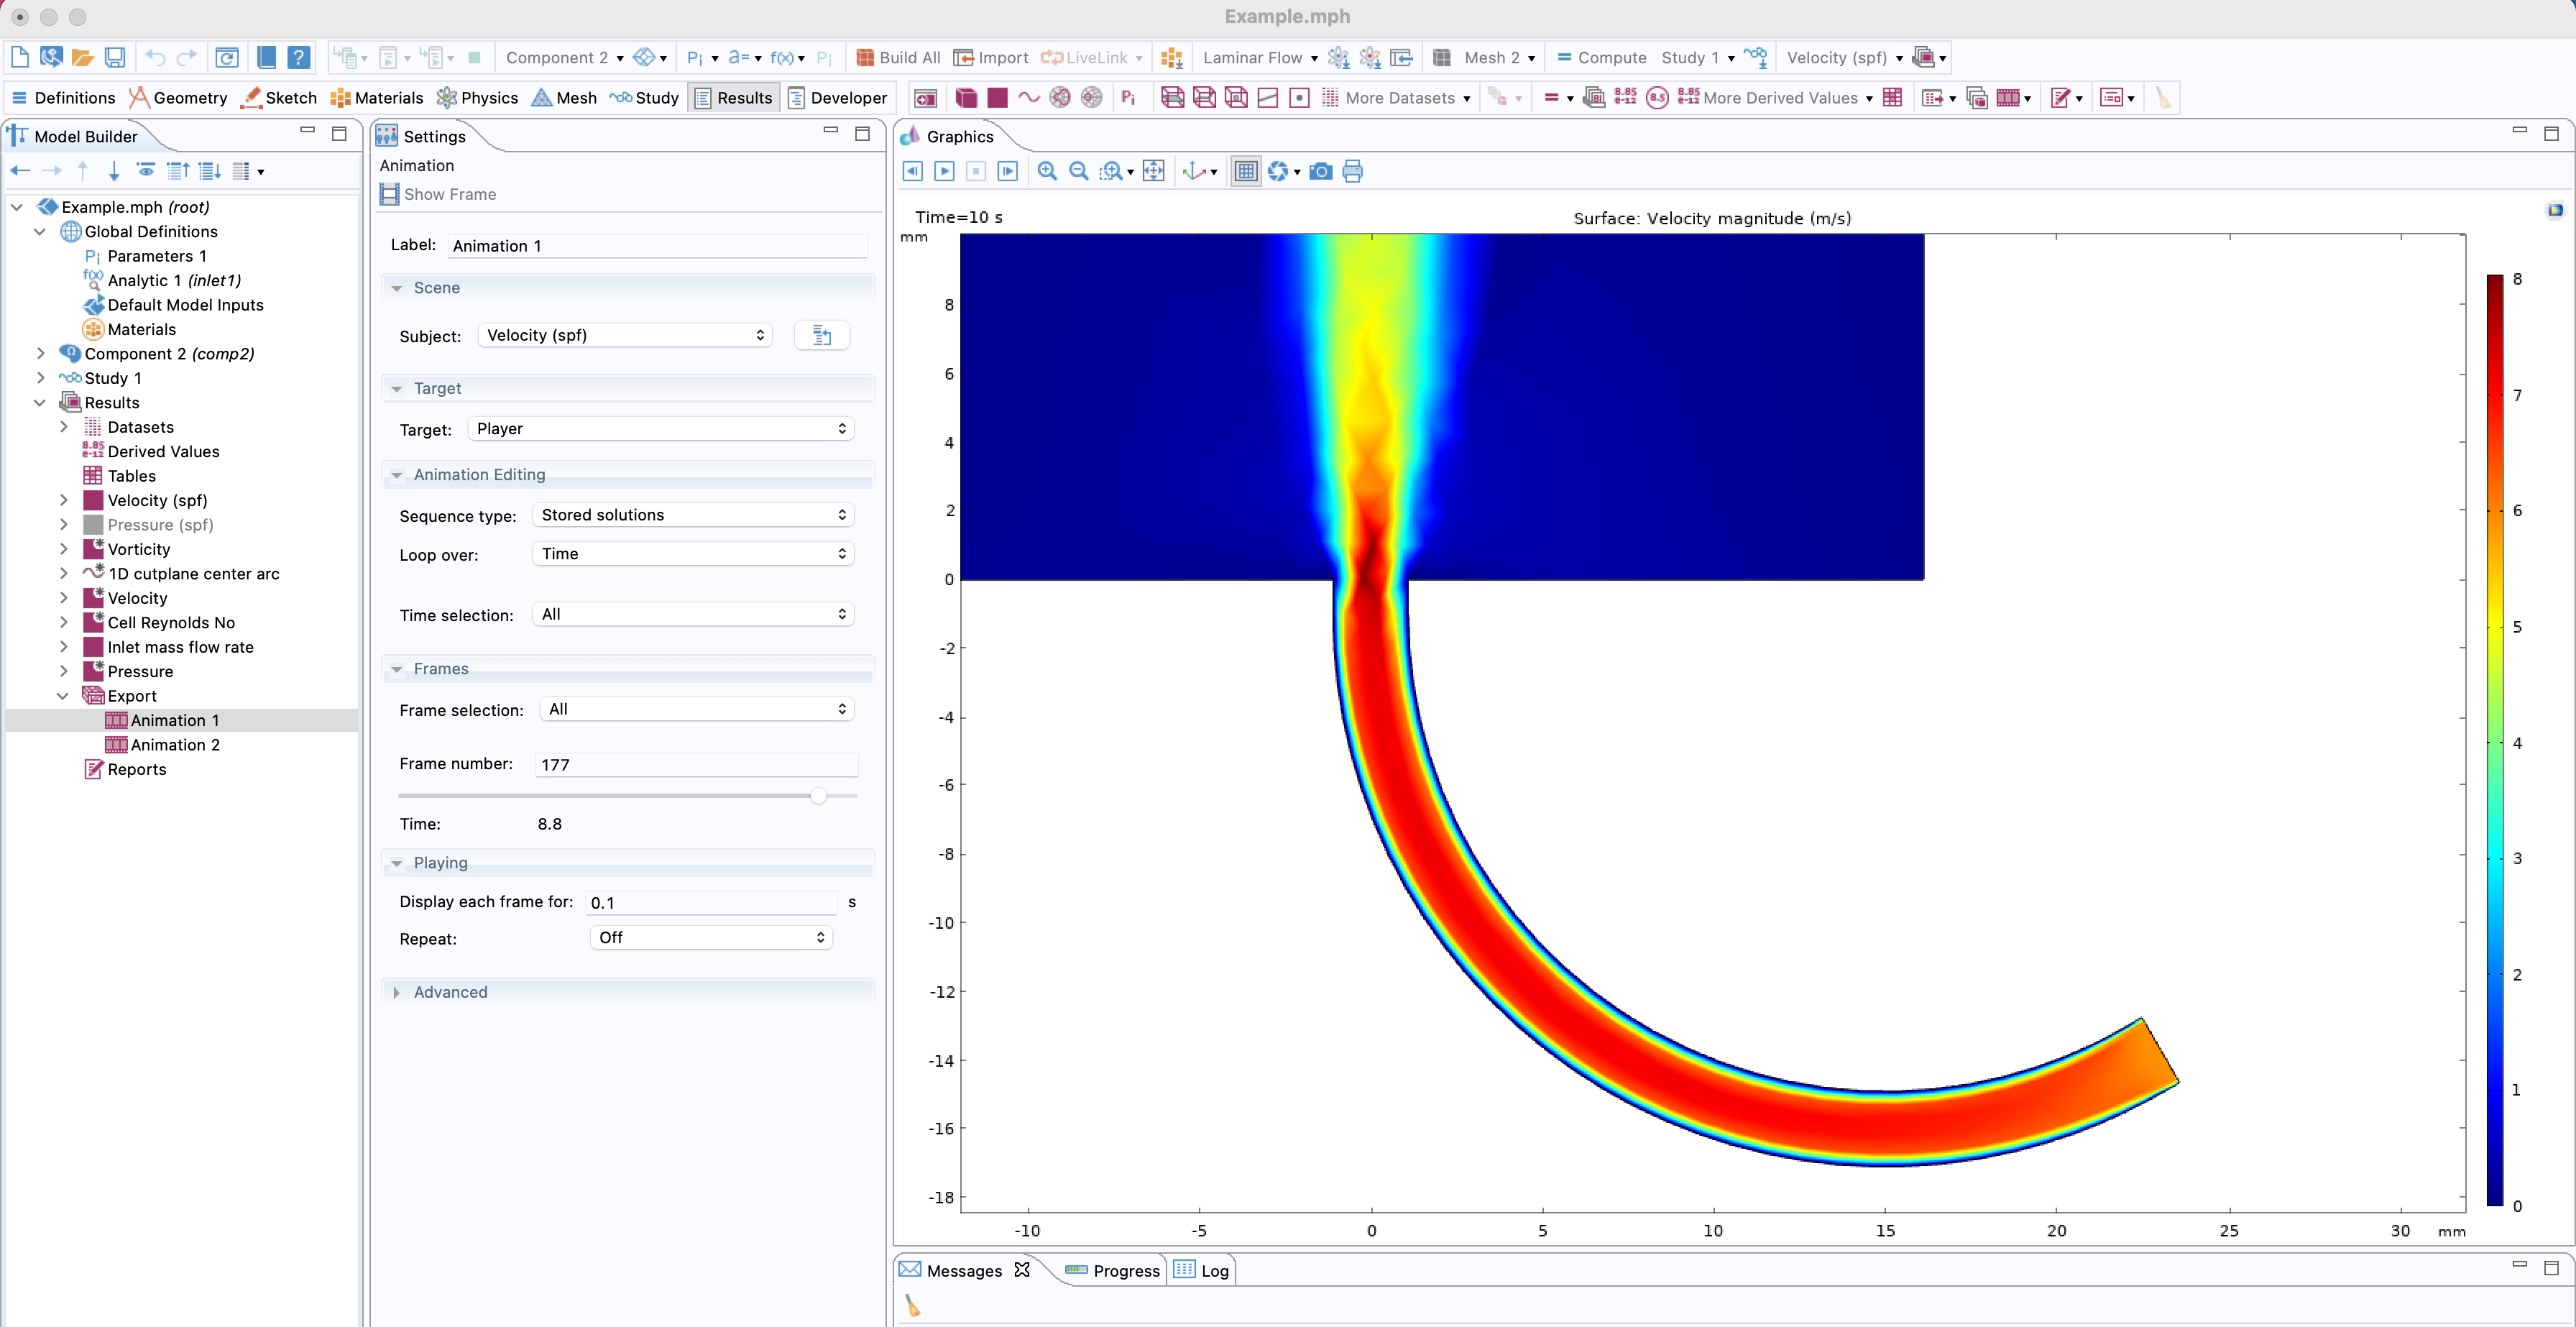Toggle the grid display button in Graphics toolbar
The image size is (2576, 1327).
pos(1245,171)
